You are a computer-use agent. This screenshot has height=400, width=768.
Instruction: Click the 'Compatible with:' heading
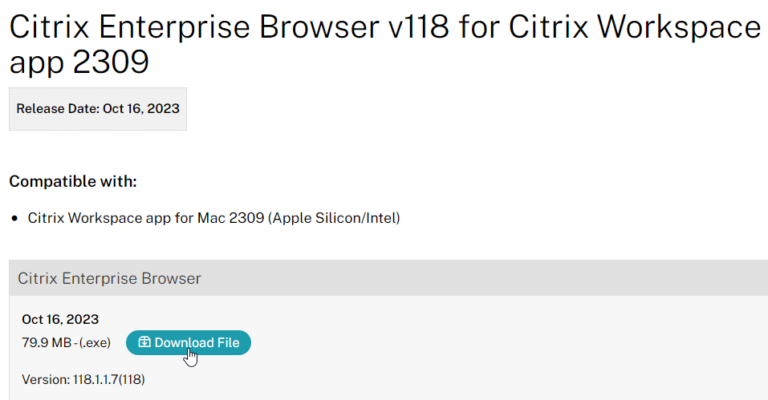coord(73,181)
